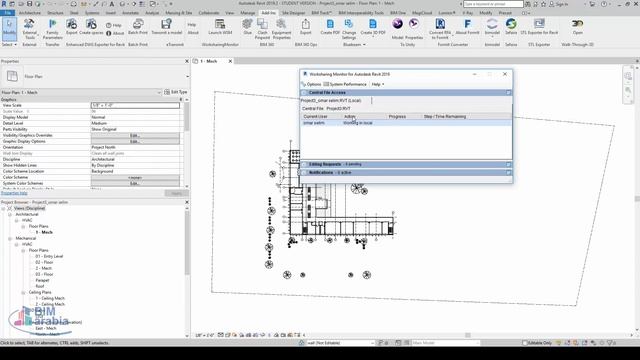
Task: Open the About FormIt icon
Action: point(467,27)
